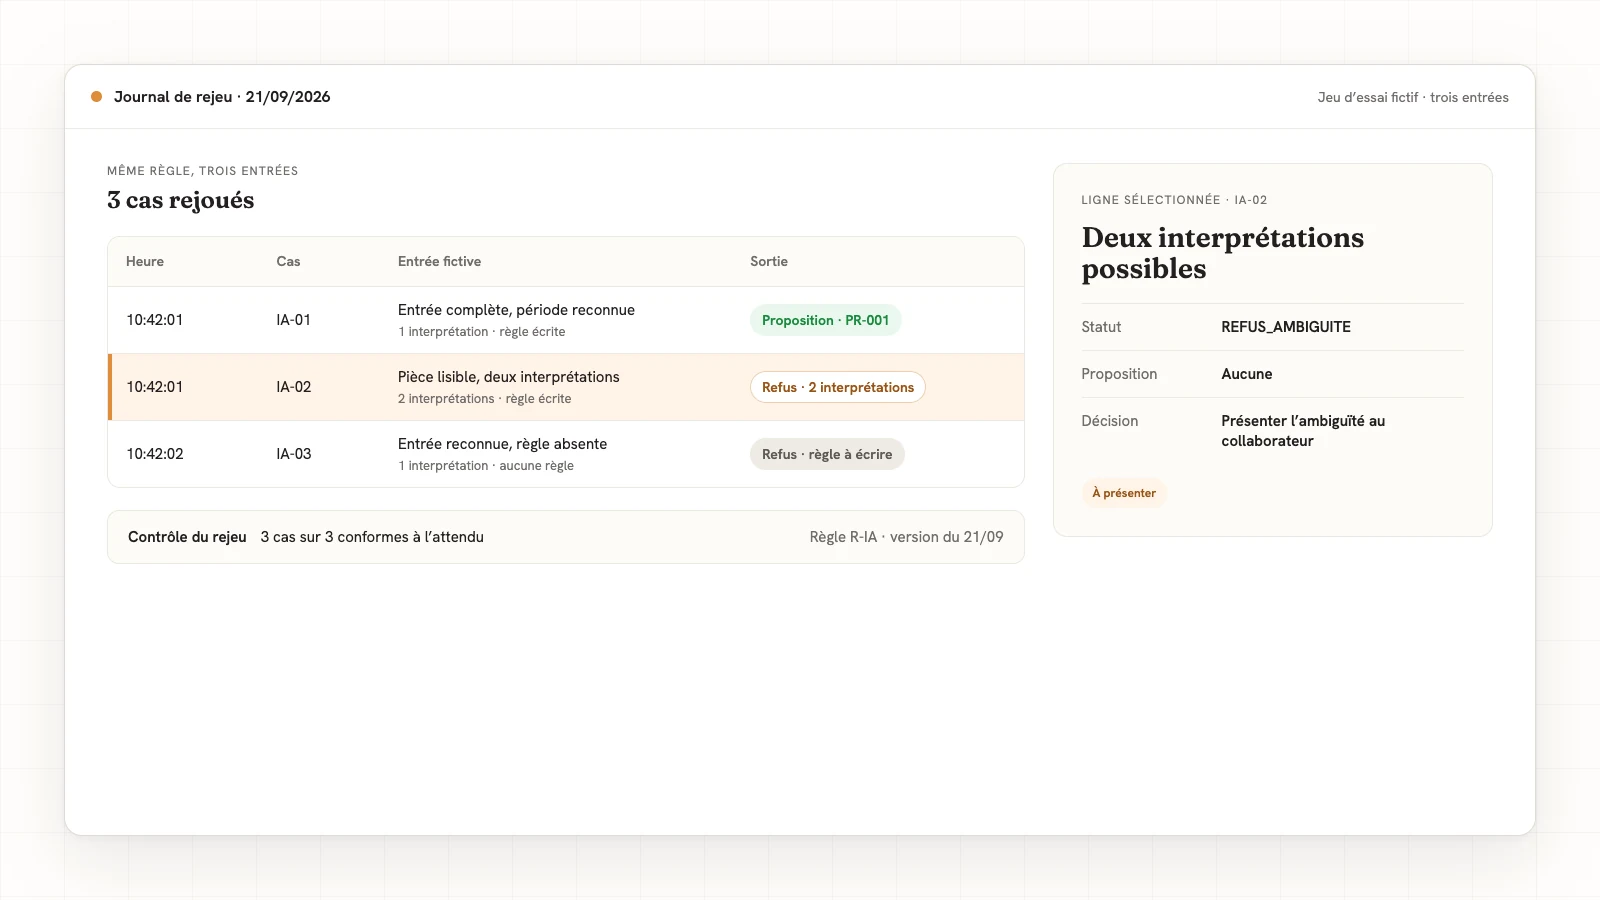Viewport: 1600px width, 900px height.
Task: Click the 'Refus · règle à écrire' badge
Action: pos(827,454)
